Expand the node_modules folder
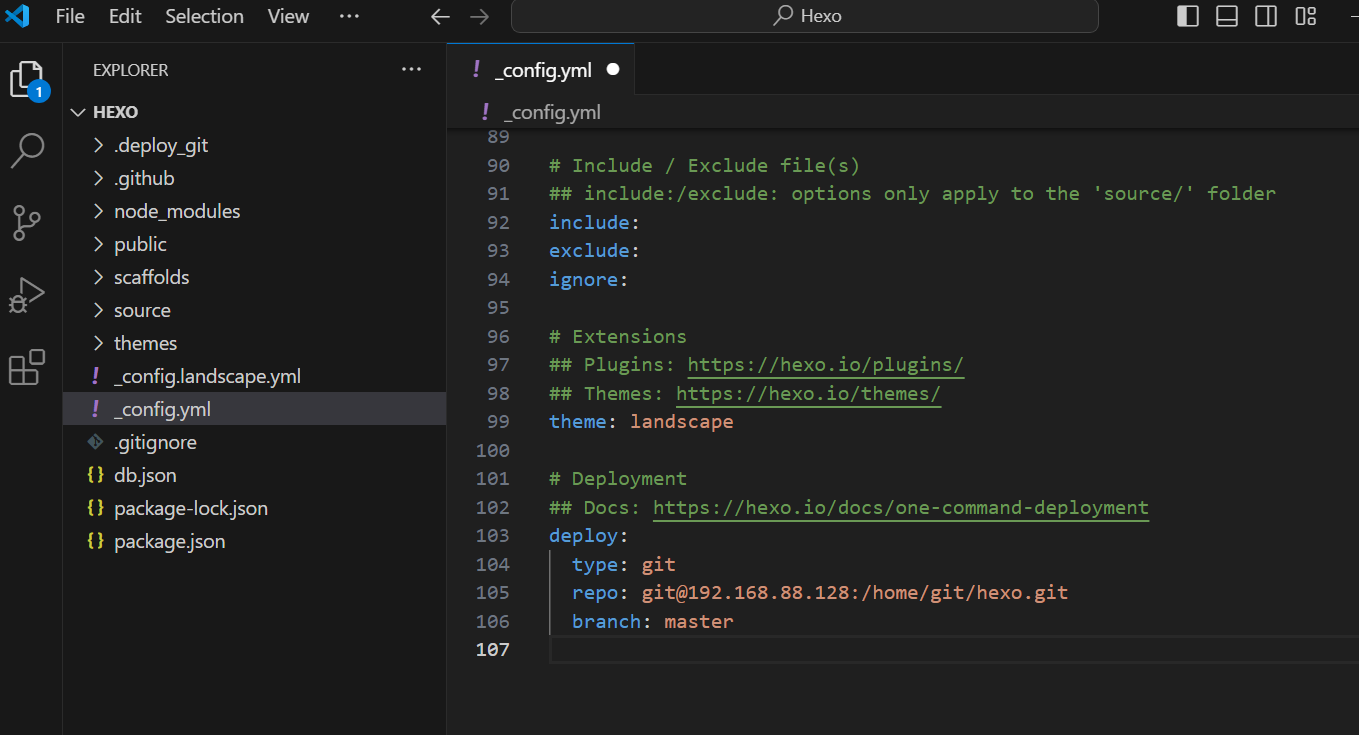This screenshot has width=1359, height=735. pyautogui.click(x=177, y=211)
